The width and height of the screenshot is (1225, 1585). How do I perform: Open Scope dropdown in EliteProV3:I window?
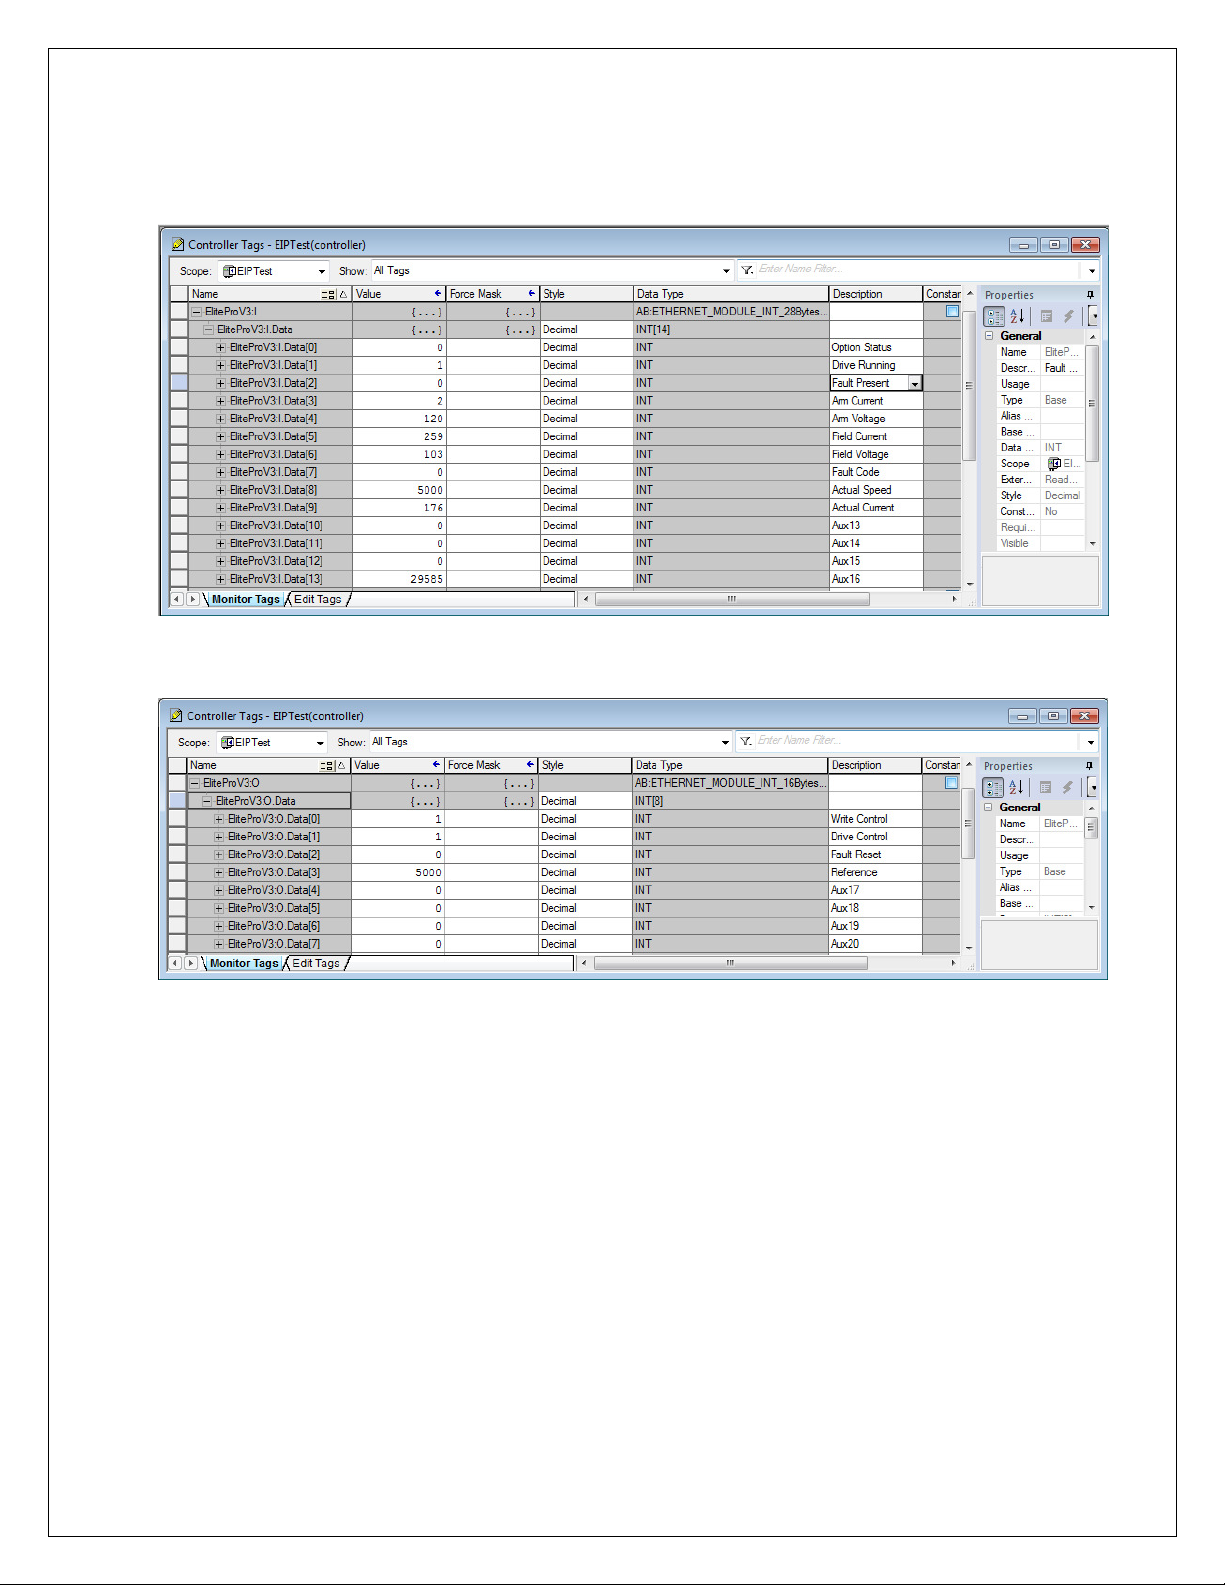tap(322, 271)
